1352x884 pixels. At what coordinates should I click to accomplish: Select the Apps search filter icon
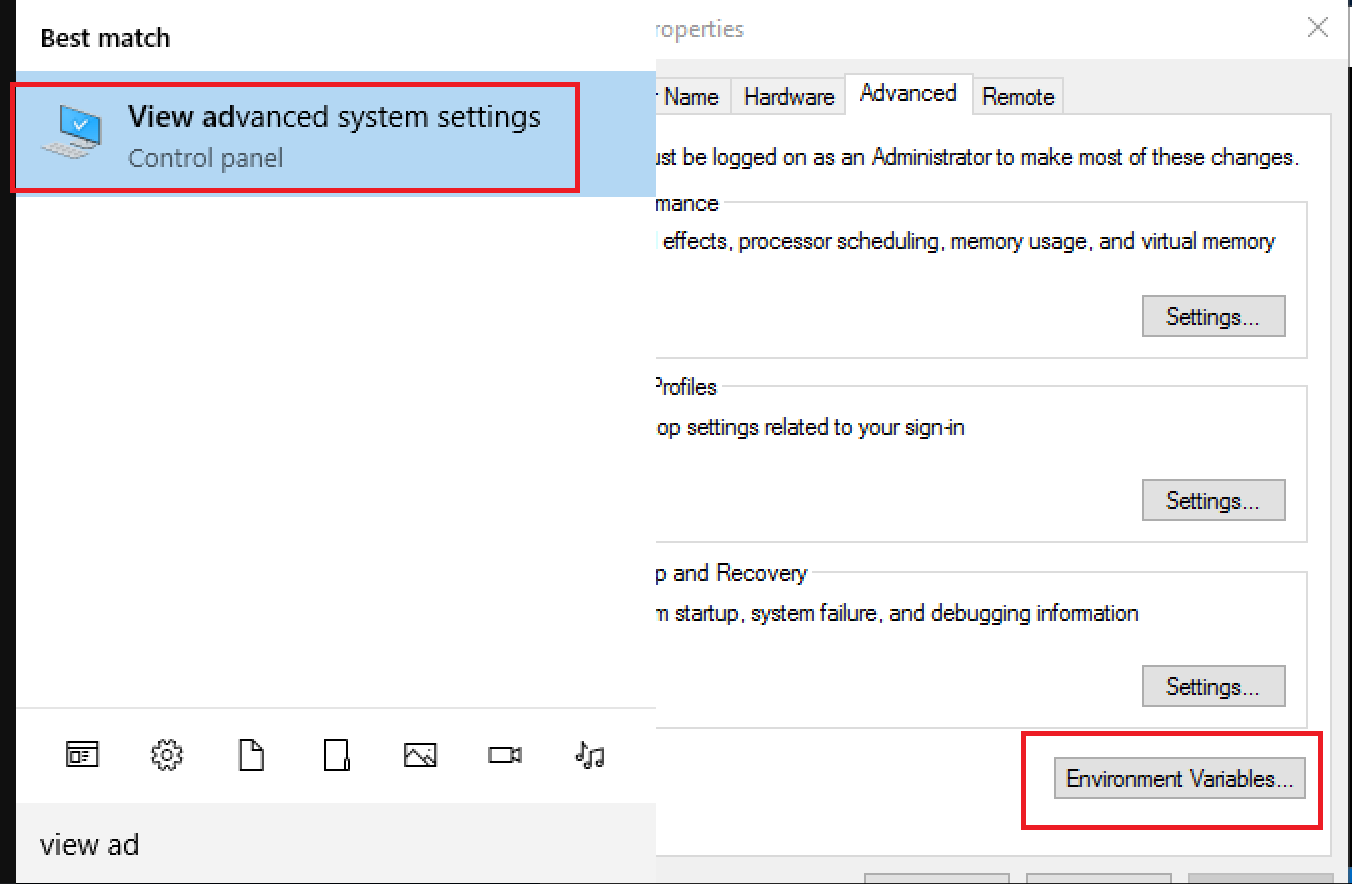(x=81, y=755)
